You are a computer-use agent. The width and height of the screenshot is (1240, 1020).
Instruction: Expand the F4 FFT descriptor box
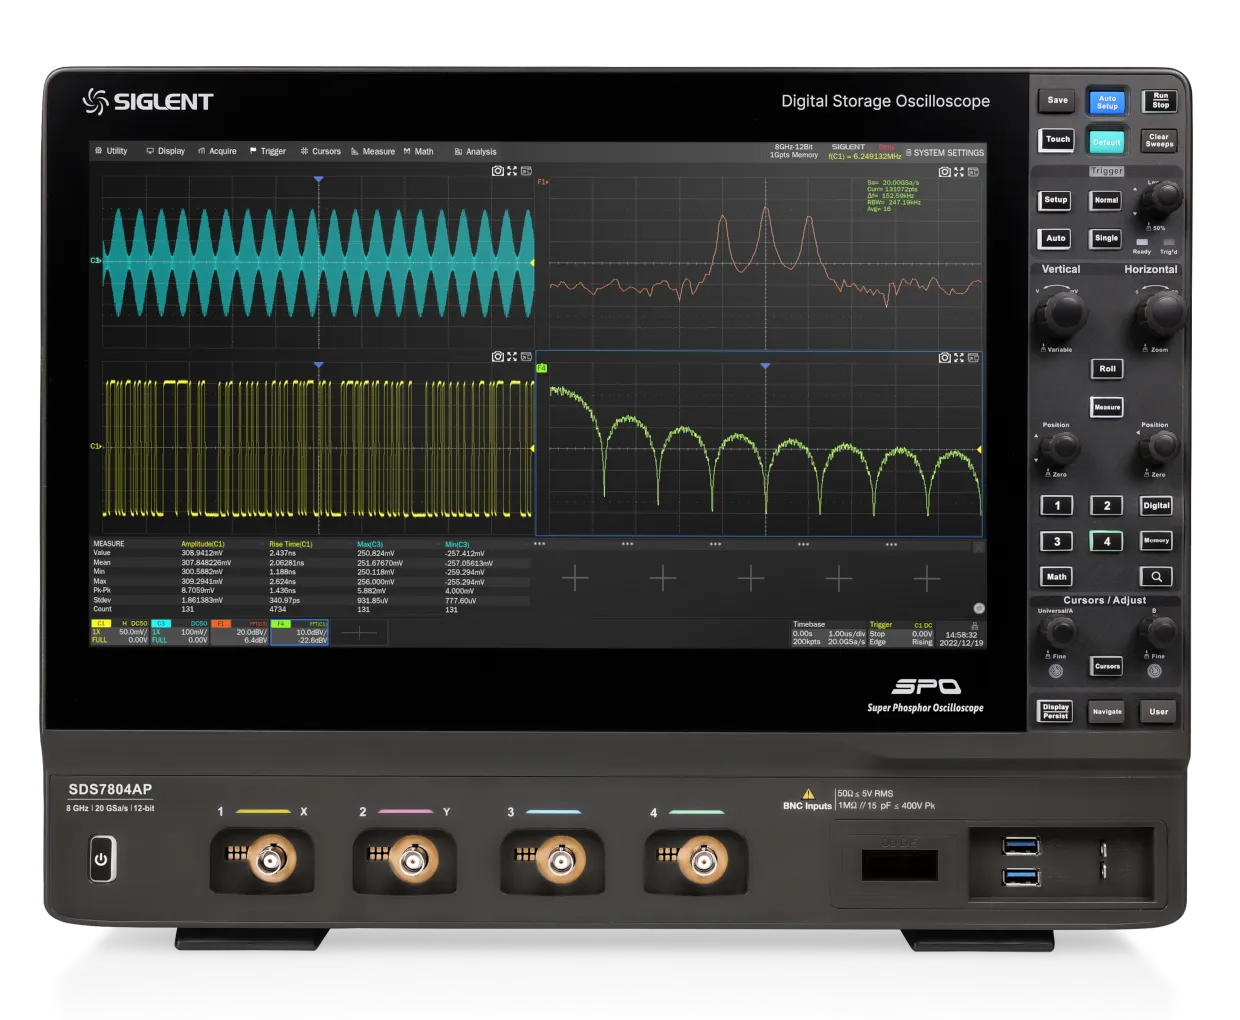[x=299, y=632]
